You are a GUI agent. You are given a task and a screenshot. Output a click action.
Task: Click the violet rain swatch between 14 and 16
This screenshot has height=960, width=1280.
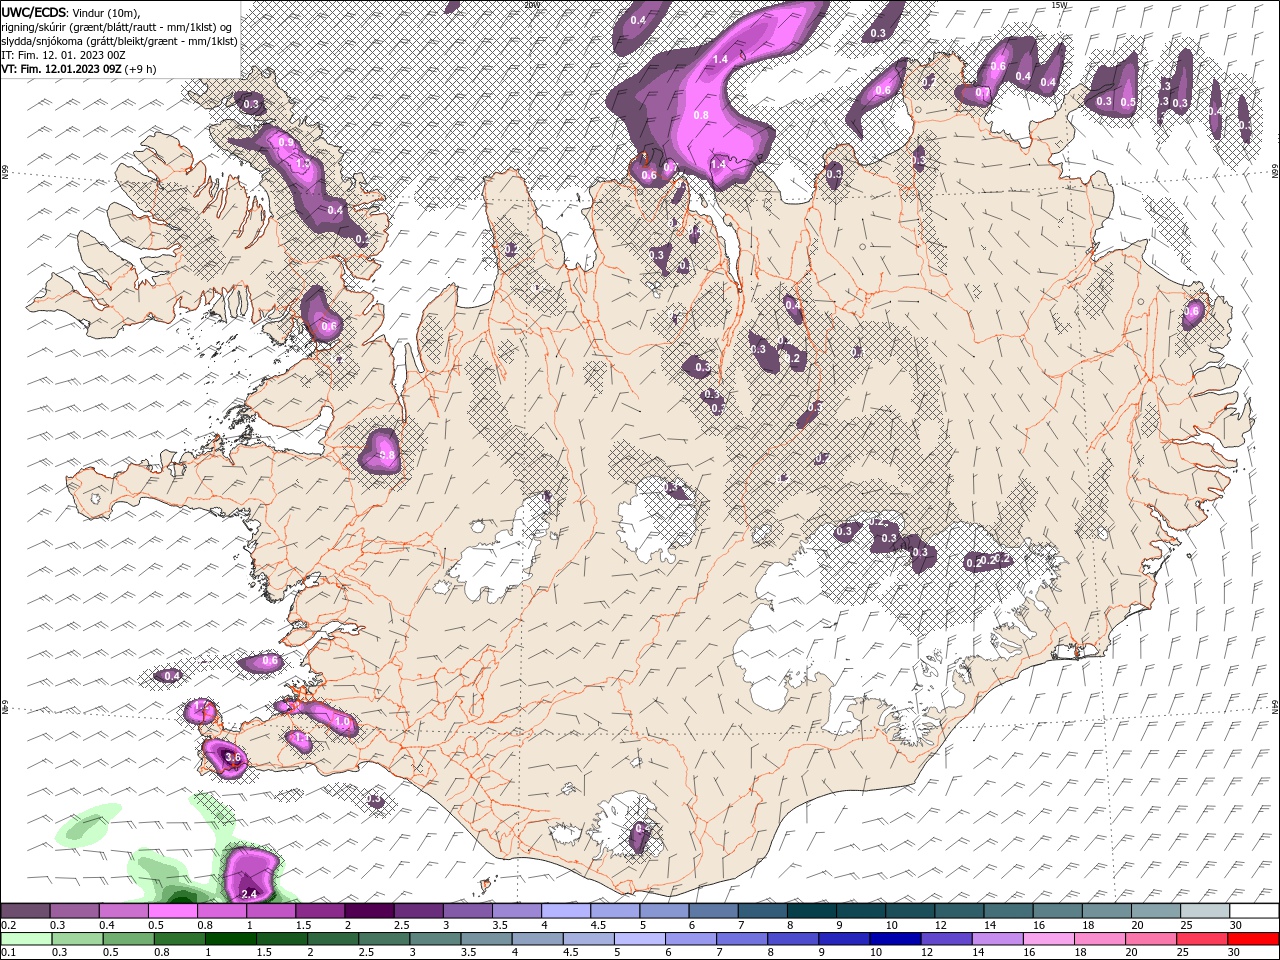997,939
